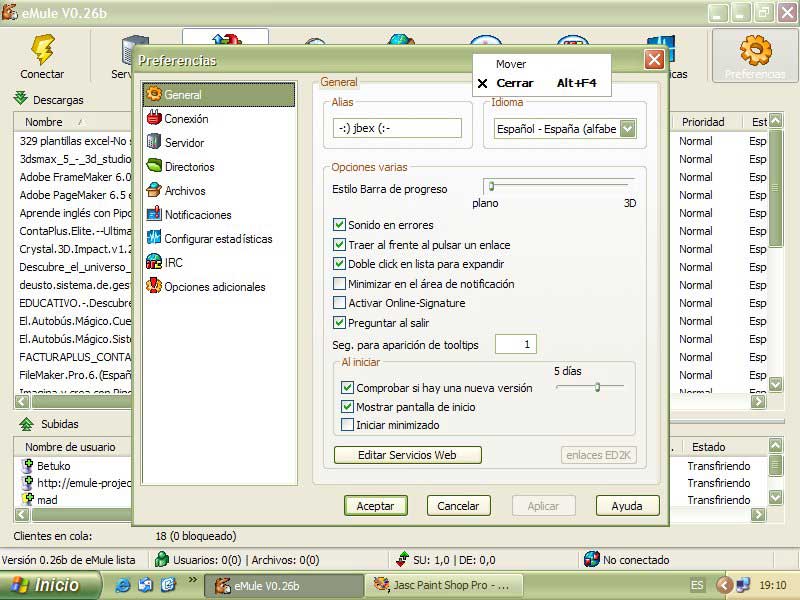Click the second quick launch icon
The width and height of the screenshot is (800, 600).
(145, 585)
